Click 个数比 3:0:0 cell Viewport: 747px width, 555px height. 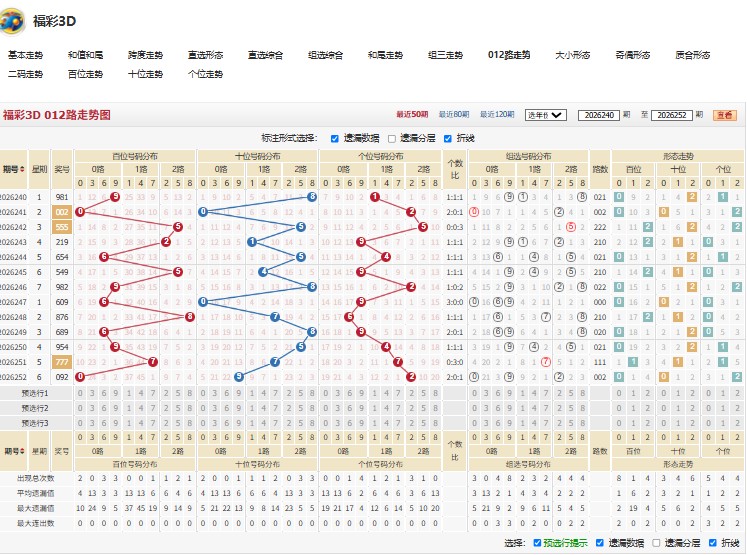pyautogui.click(x=455, y=302)
